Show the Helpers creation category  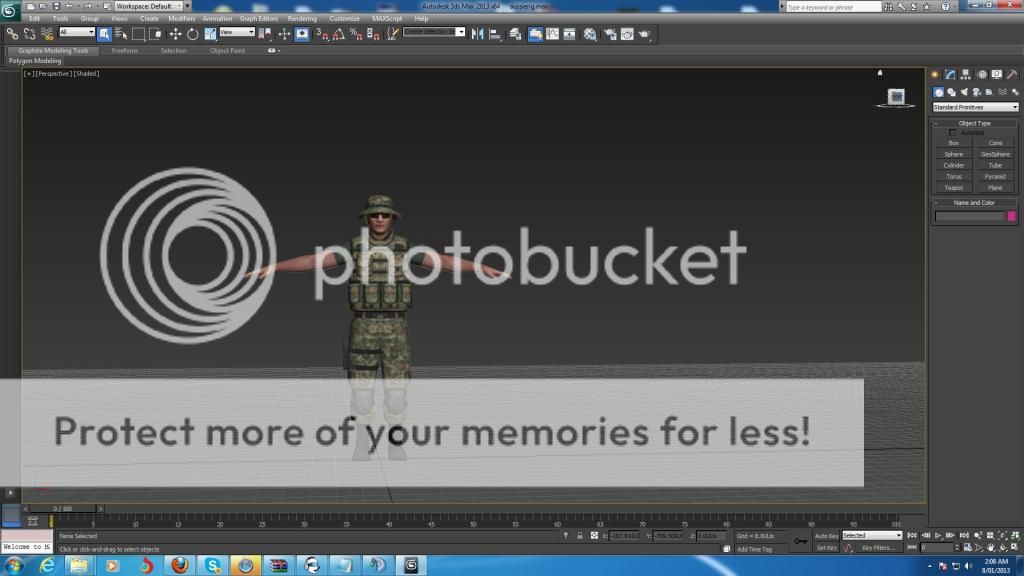pos(989,92)
